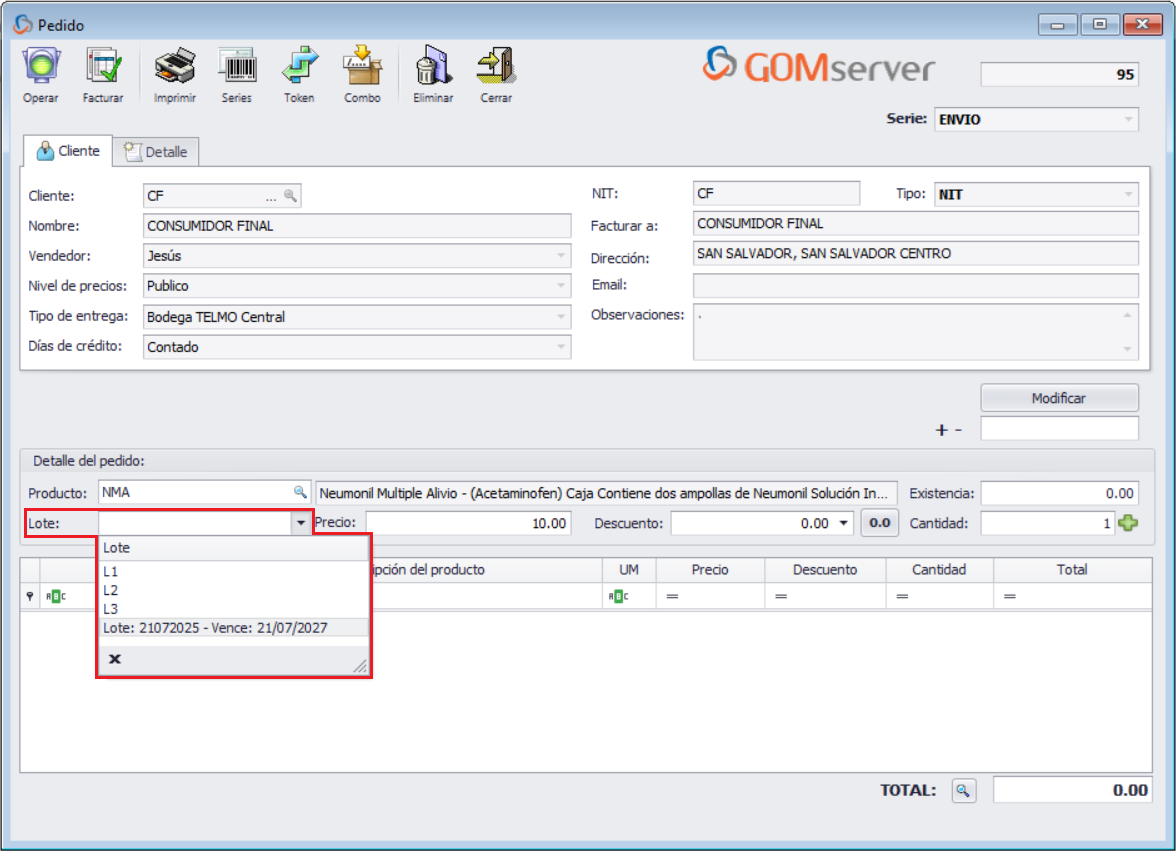
Task: Click the 0.0 discount button
Action: click(x=879, y=523)
